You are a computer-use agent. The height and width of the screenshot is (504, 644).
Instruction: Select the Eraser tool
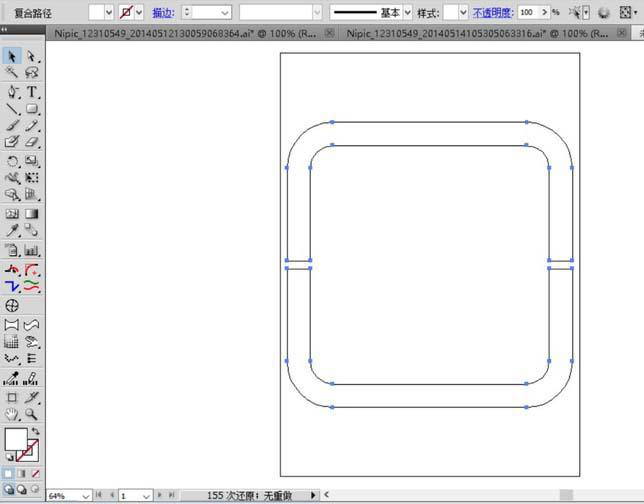32,142
